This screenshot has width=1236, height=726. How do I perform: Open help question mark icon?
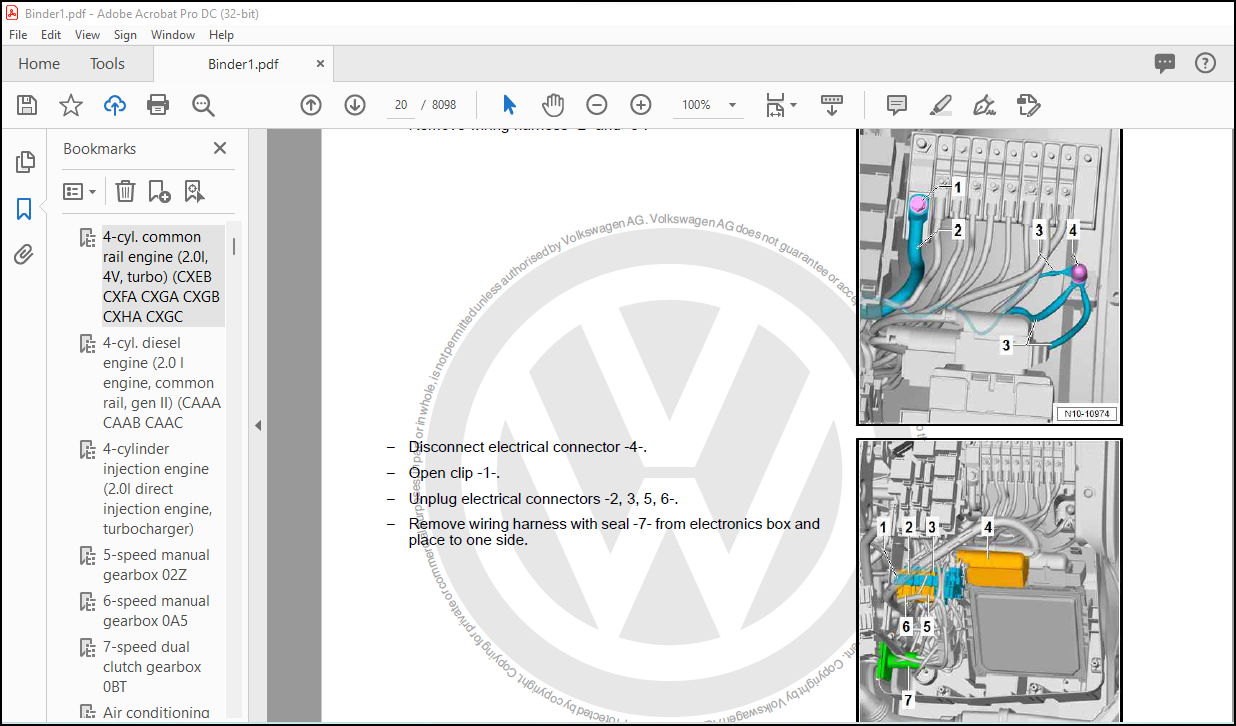tap(1206, 63)
